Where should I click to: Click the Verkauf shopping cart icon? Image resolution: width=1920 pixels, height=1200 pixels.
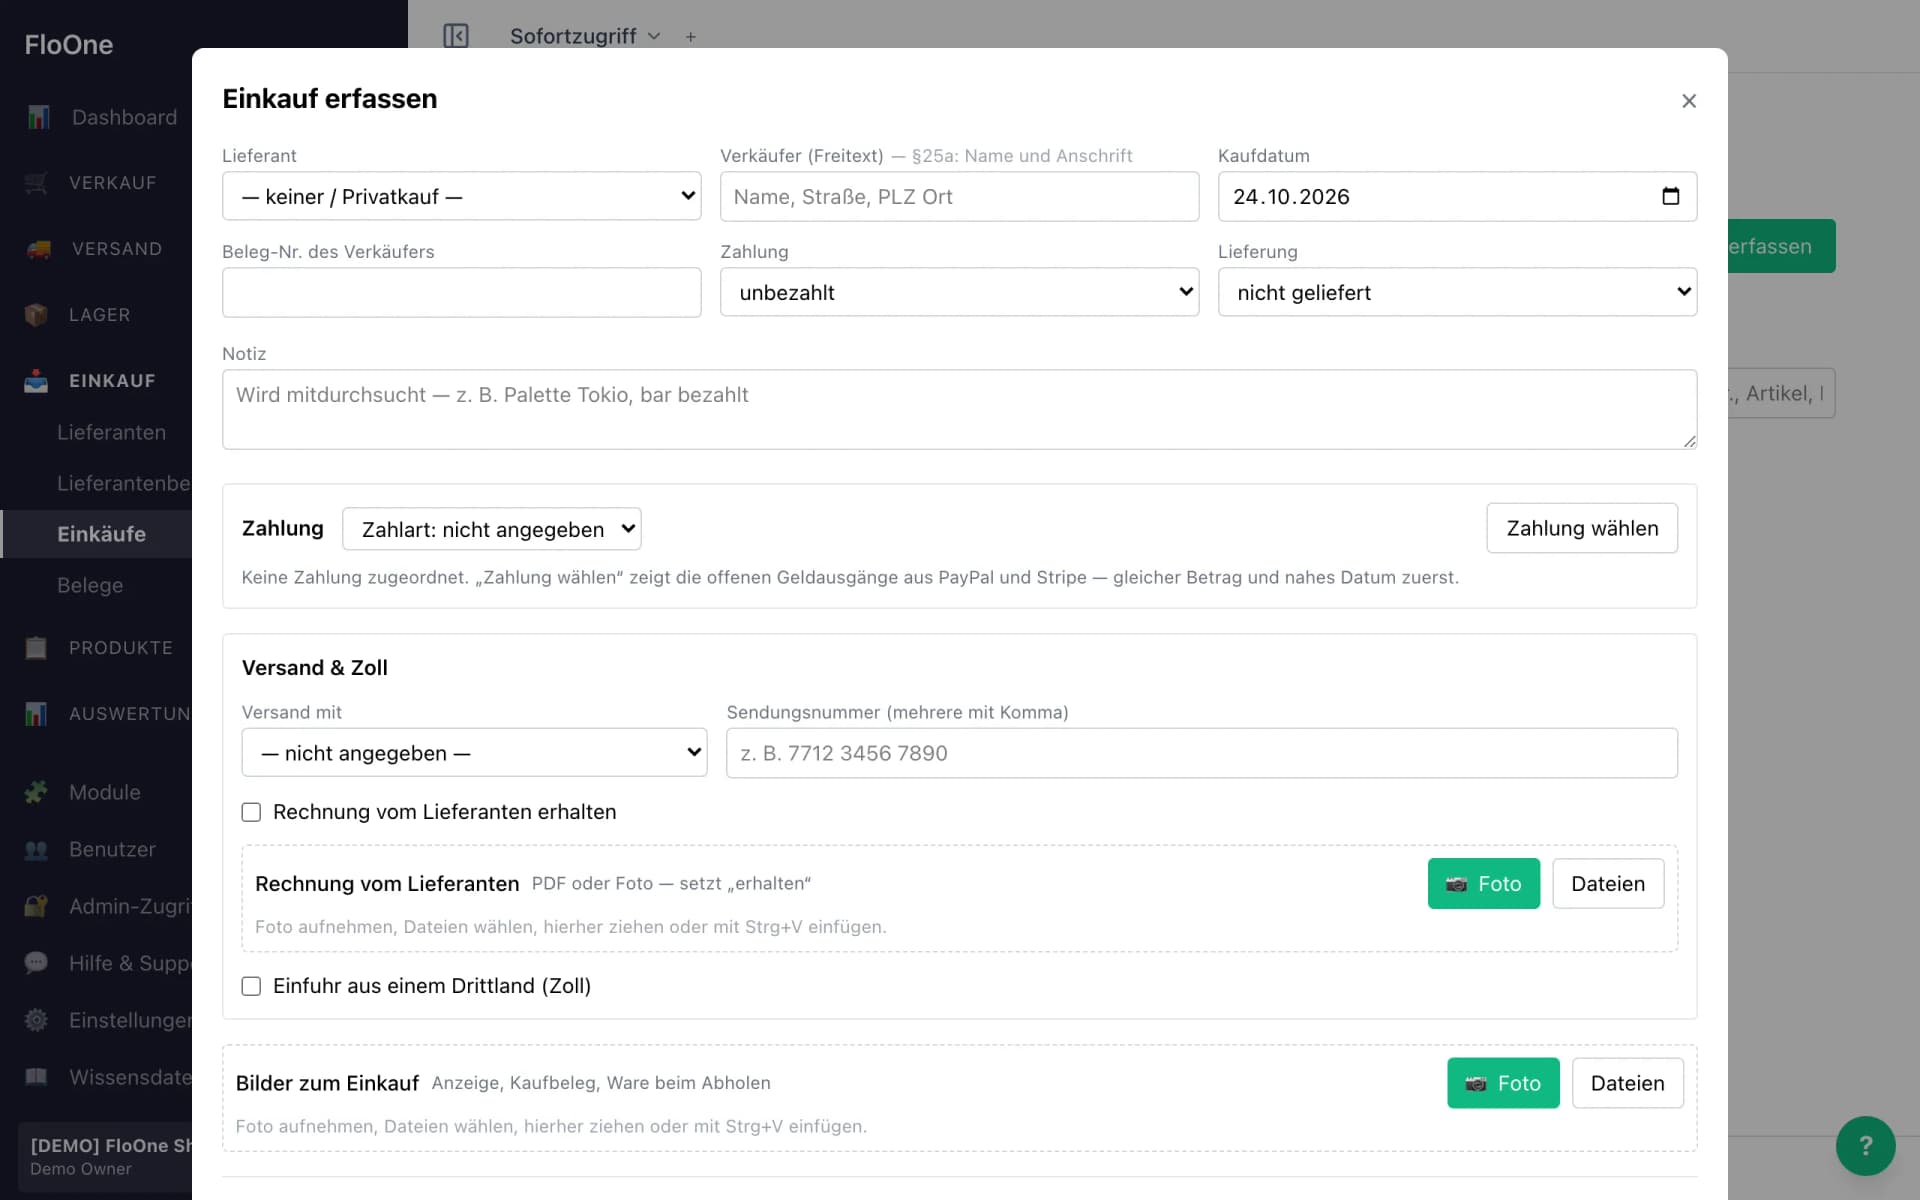[36, 183]
